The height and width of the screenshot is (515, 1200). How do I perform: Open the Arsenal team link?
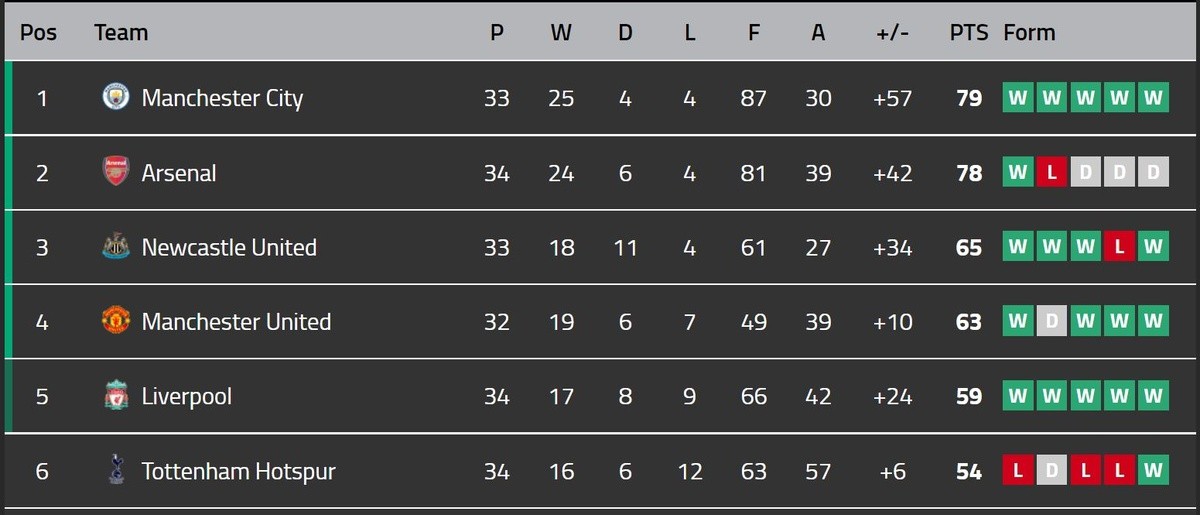[179, 173]
